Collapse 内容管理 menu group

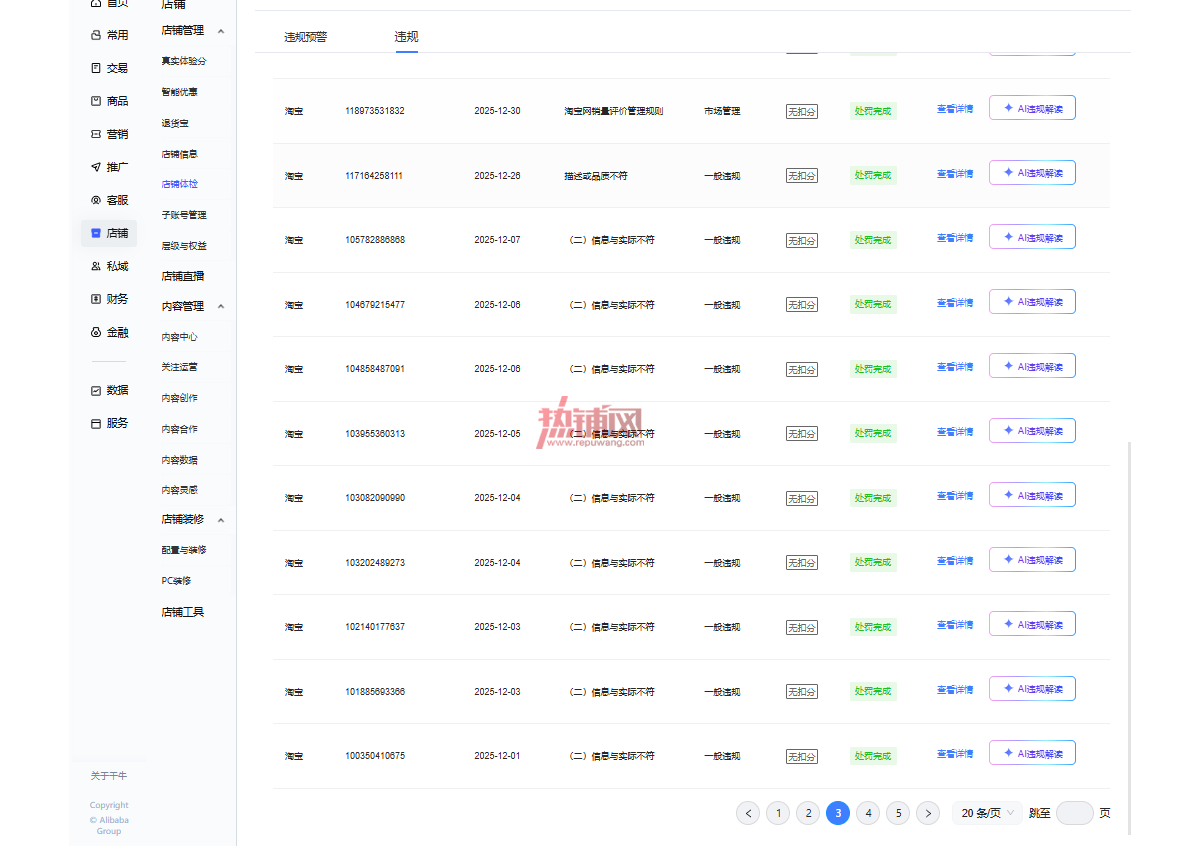tap(221, 307)
